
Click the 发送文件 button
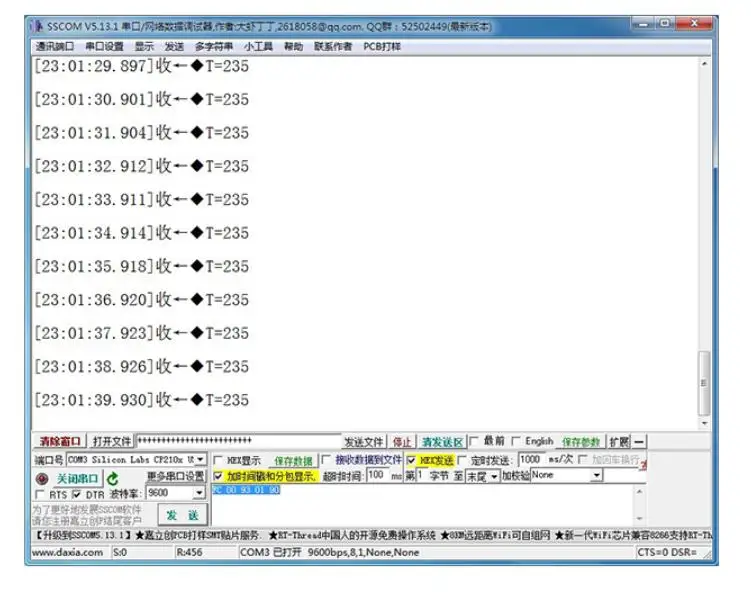coord(364,442)
